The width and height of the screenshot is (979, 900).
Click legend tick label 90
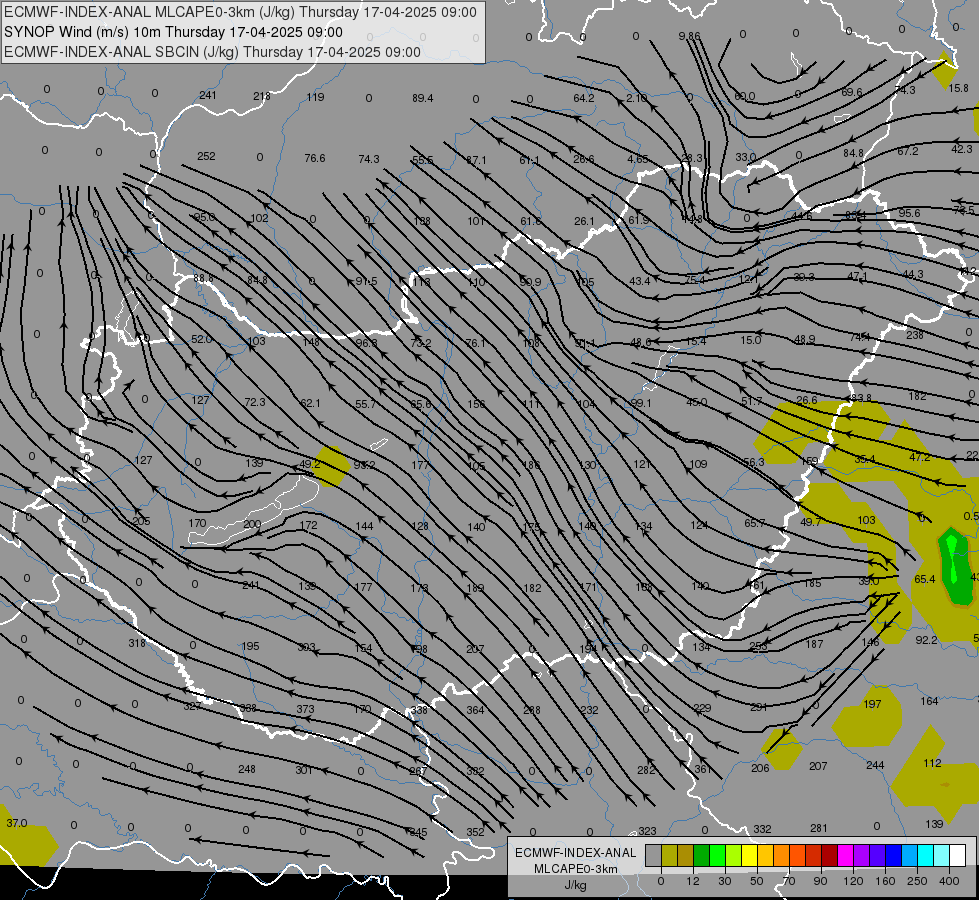click(820, 881)
